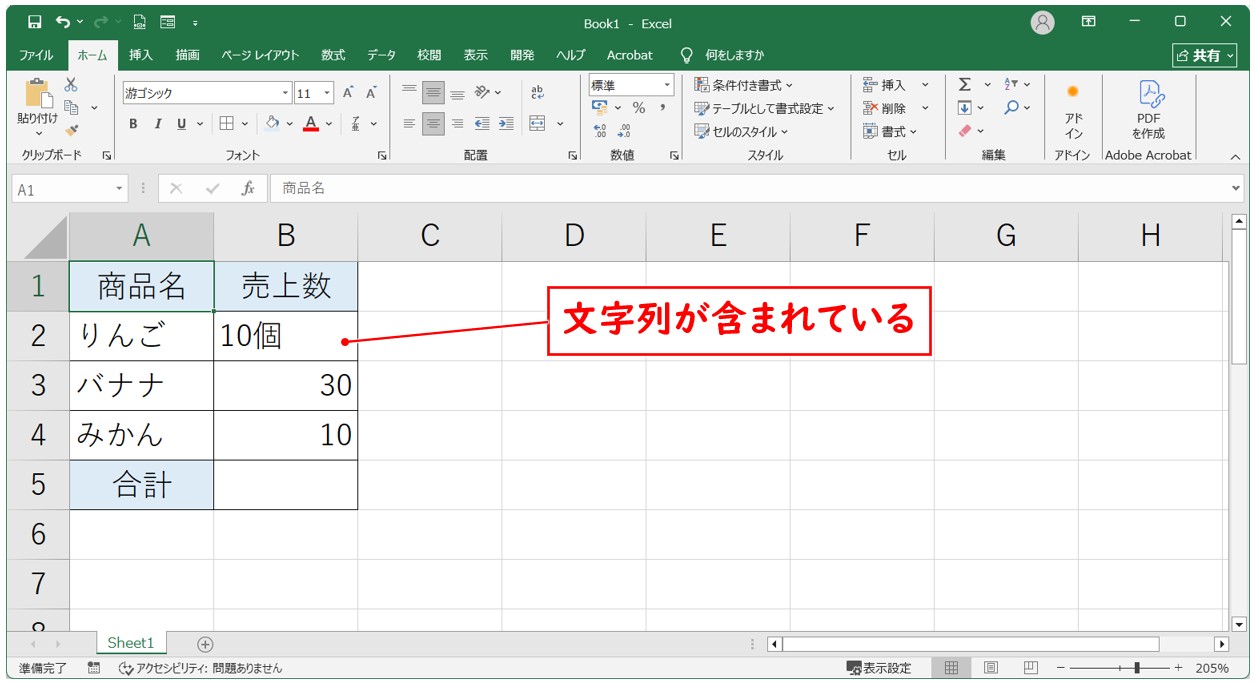Click the percent style icon

tap(638, 108)
